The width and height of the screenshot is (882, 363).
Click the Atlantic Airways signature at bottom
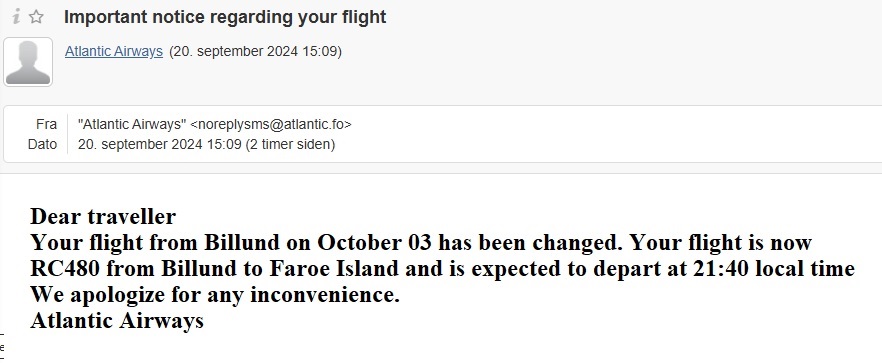116,321
